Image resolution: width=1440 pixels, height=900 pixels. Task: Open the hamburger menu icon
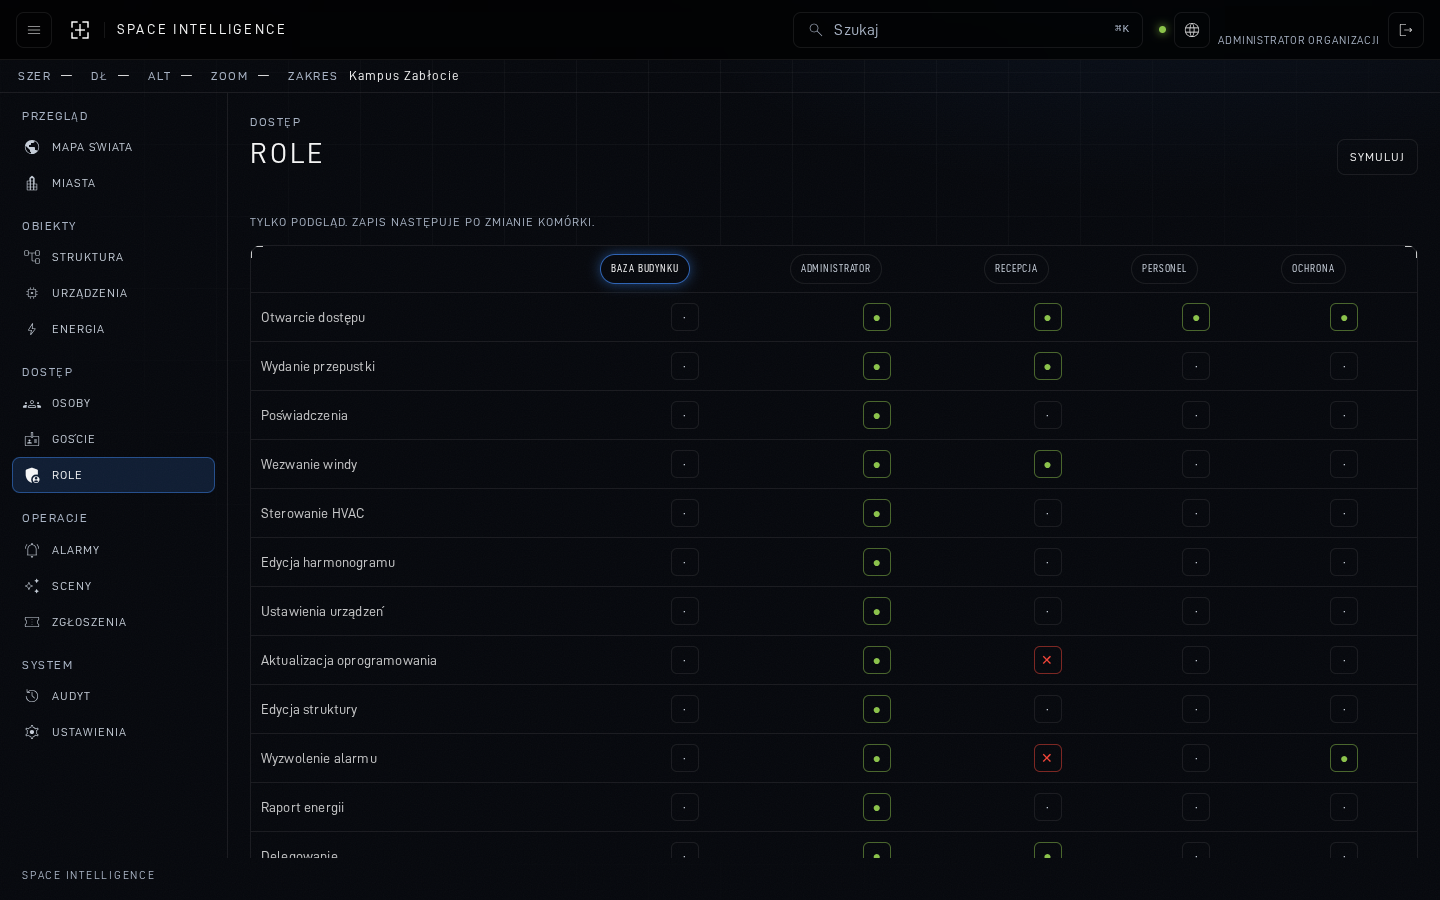tap(34, 30)
